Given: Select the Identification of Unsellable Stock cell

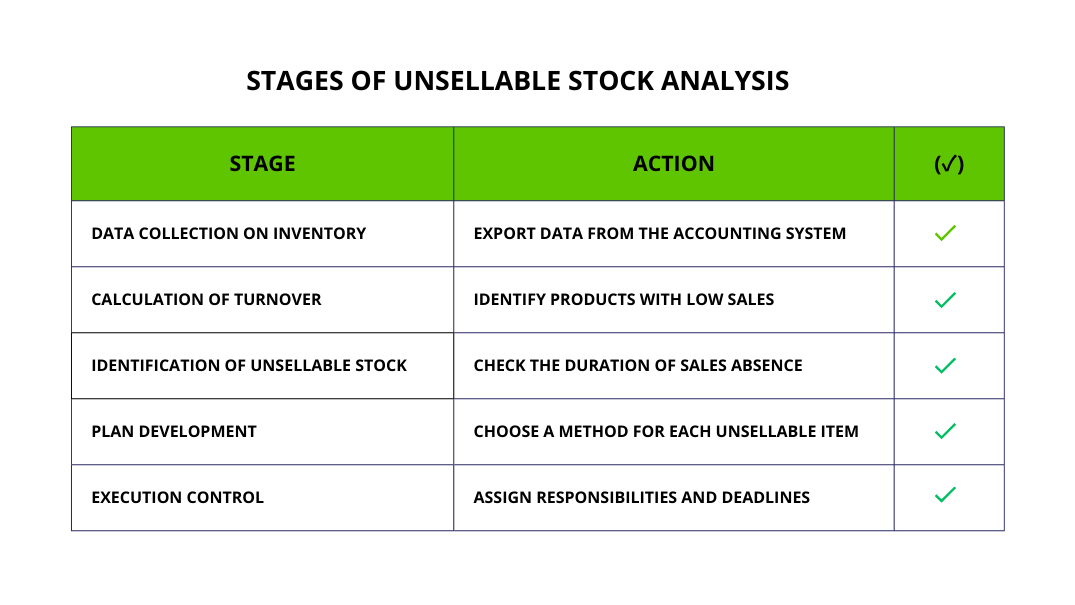Looking at the screenshot, I should [249, 366].
